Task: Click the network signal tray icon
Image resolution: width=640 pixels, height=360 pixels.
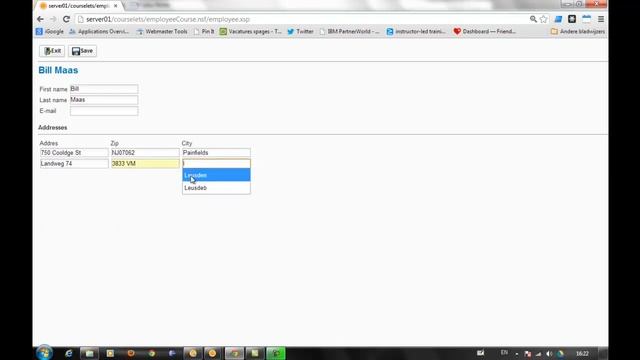Action: click(x=538, y=354)
